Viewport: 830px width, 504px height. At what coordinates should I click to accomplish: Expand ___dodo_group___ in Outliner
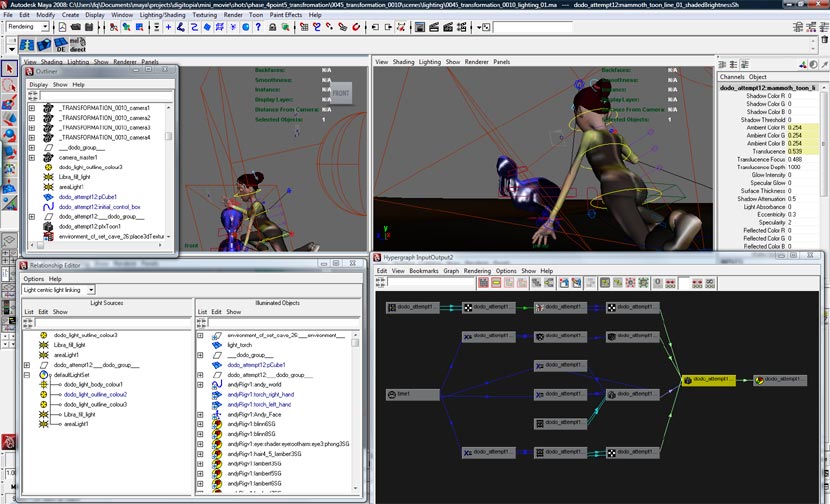32,148
